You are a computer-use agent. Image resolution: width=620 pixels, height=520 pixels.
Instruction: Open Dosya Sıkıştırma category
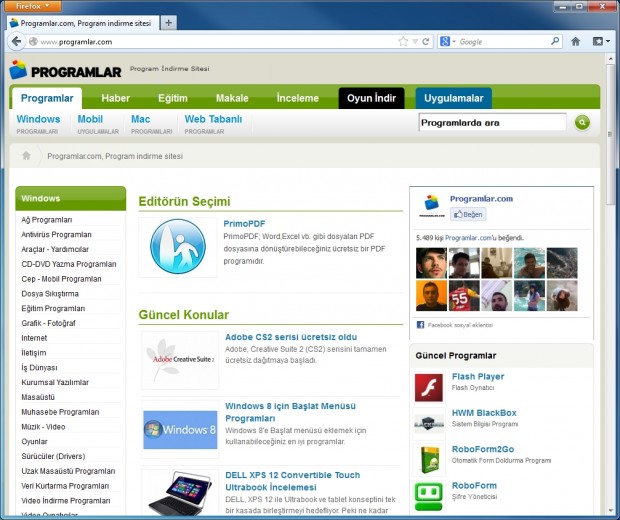coord(50,293)
